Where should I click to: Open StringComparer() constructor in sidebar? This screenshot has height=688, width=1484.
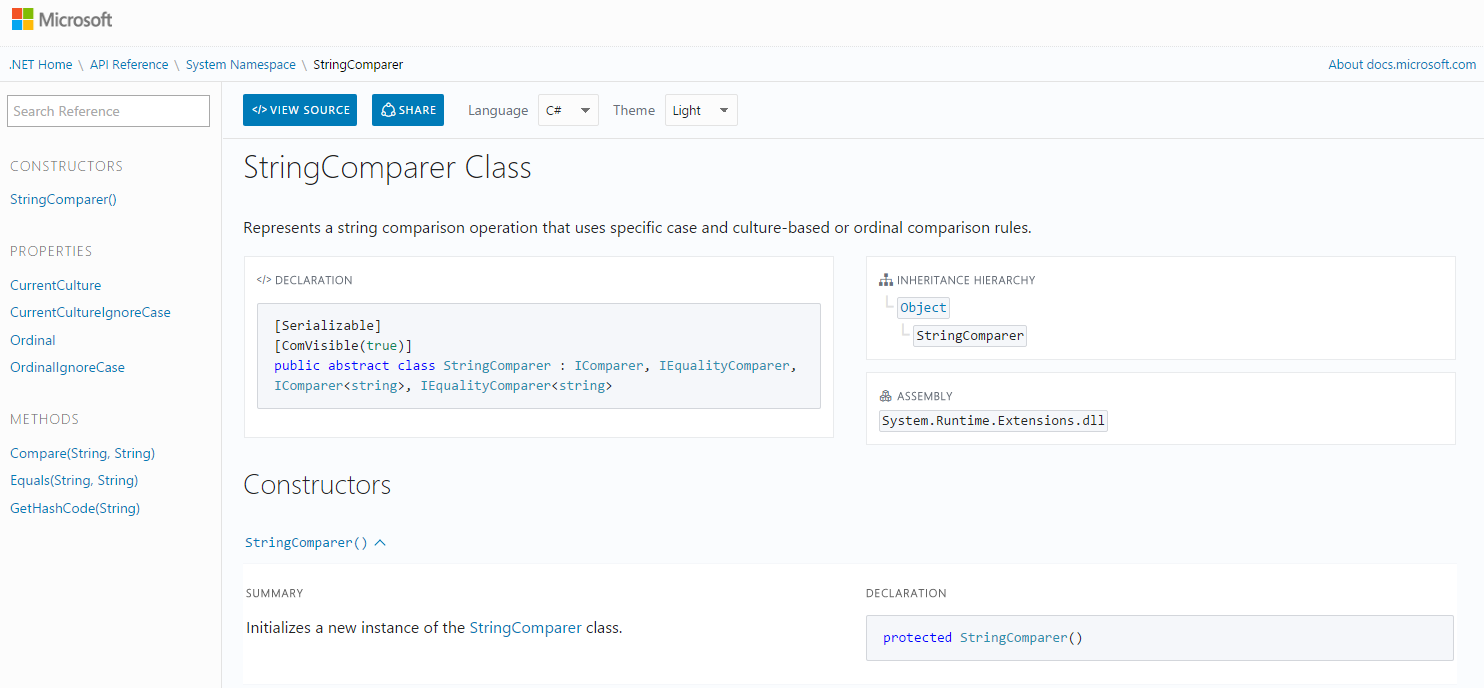[x=64, y=199]
